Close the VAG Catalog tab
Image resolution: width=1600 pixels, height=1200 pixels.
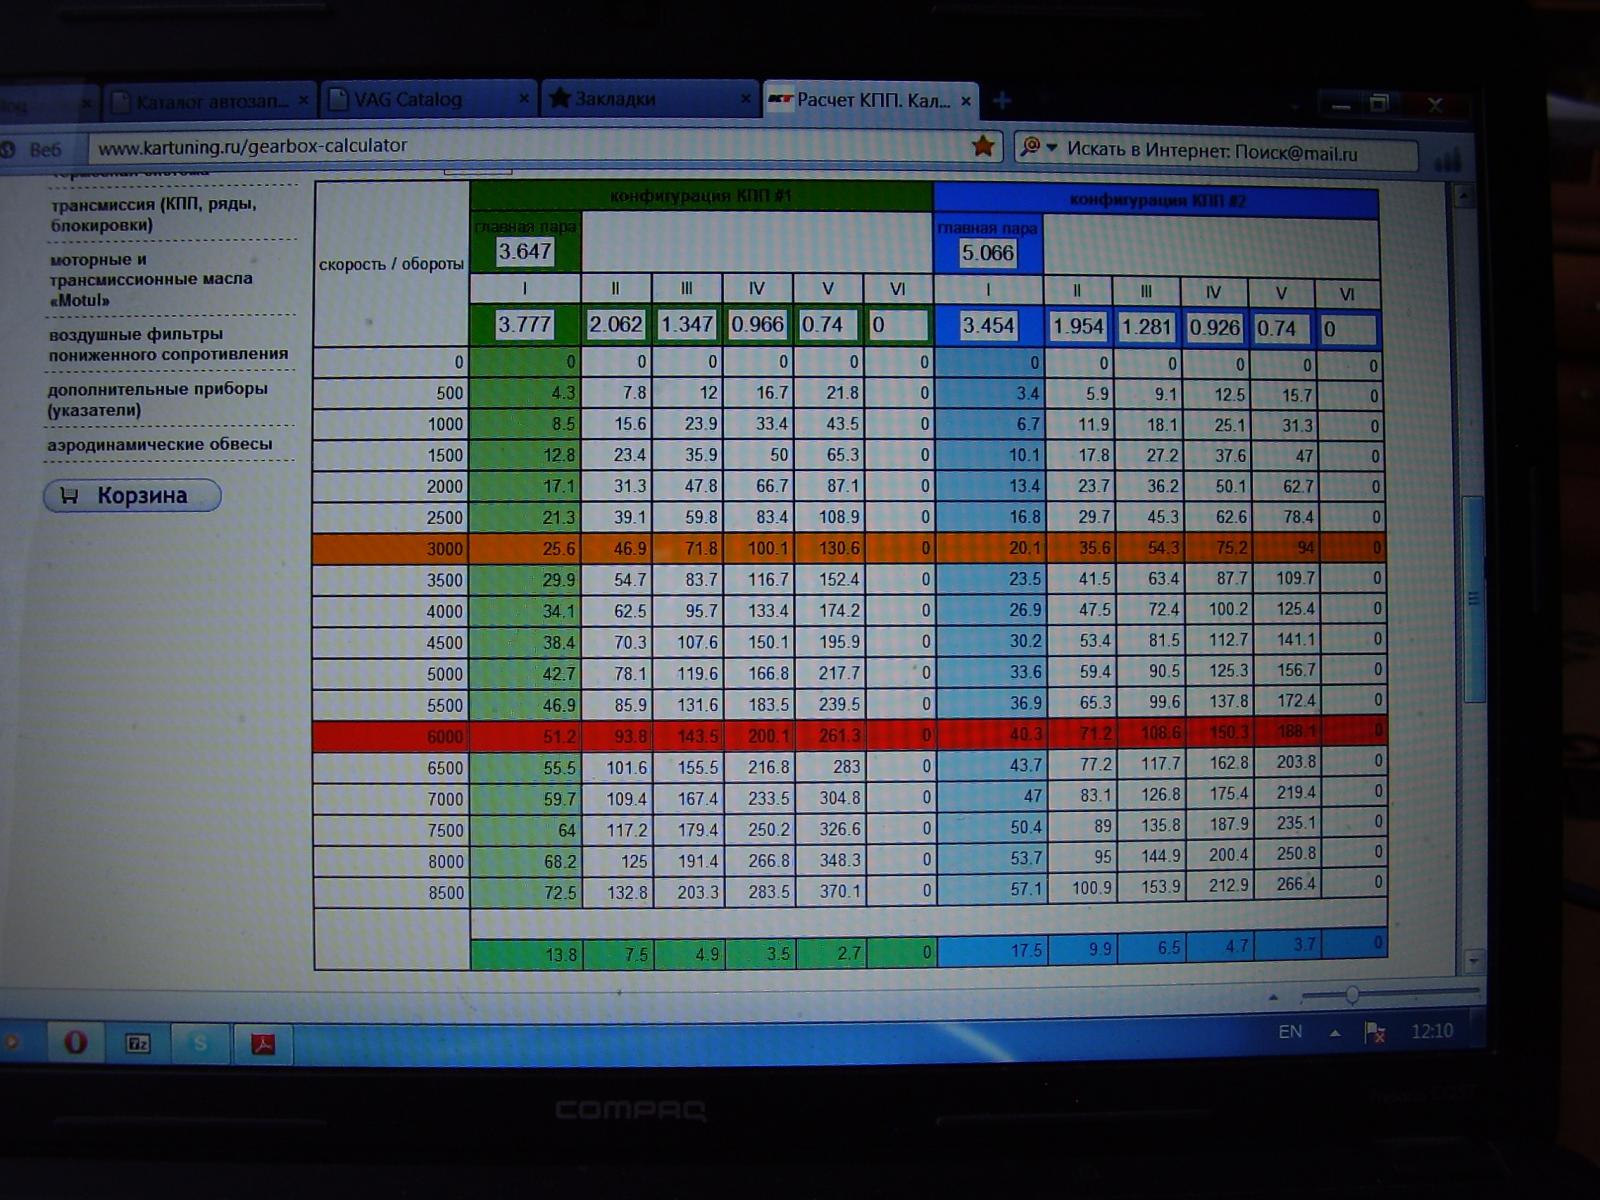tap(524, 99)
